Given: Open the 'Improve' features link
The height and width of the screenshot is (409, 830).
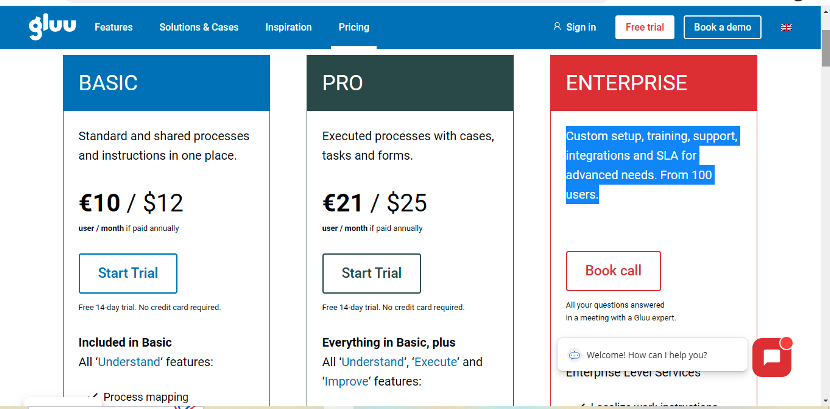Looking at the screenshot, I should click(347, 381).
